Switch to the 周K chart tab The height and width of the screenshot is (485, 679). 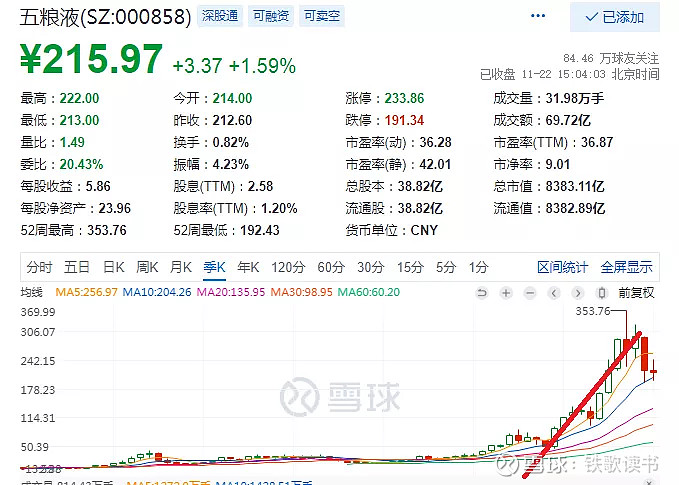pos(147,267)
